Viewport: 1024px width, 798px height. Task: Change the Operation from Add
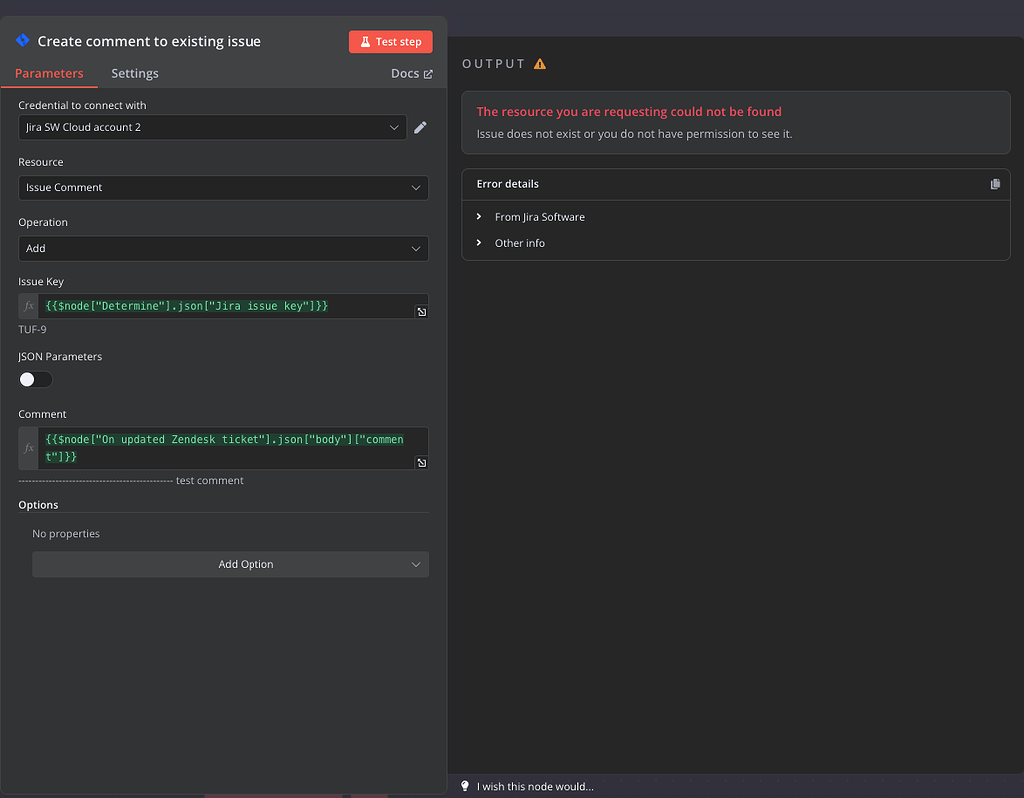click(223, 248)
